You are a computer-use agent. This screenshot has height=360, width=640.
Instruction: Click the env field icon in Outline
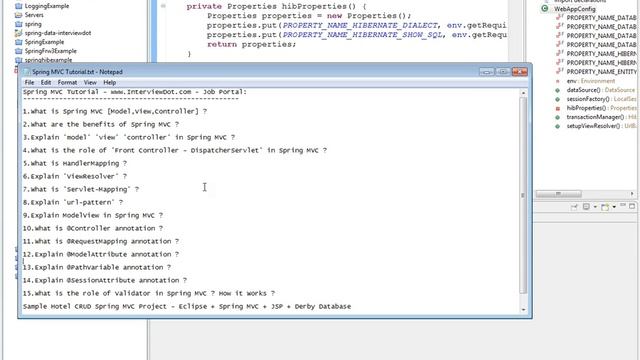(x=558, y=81)
